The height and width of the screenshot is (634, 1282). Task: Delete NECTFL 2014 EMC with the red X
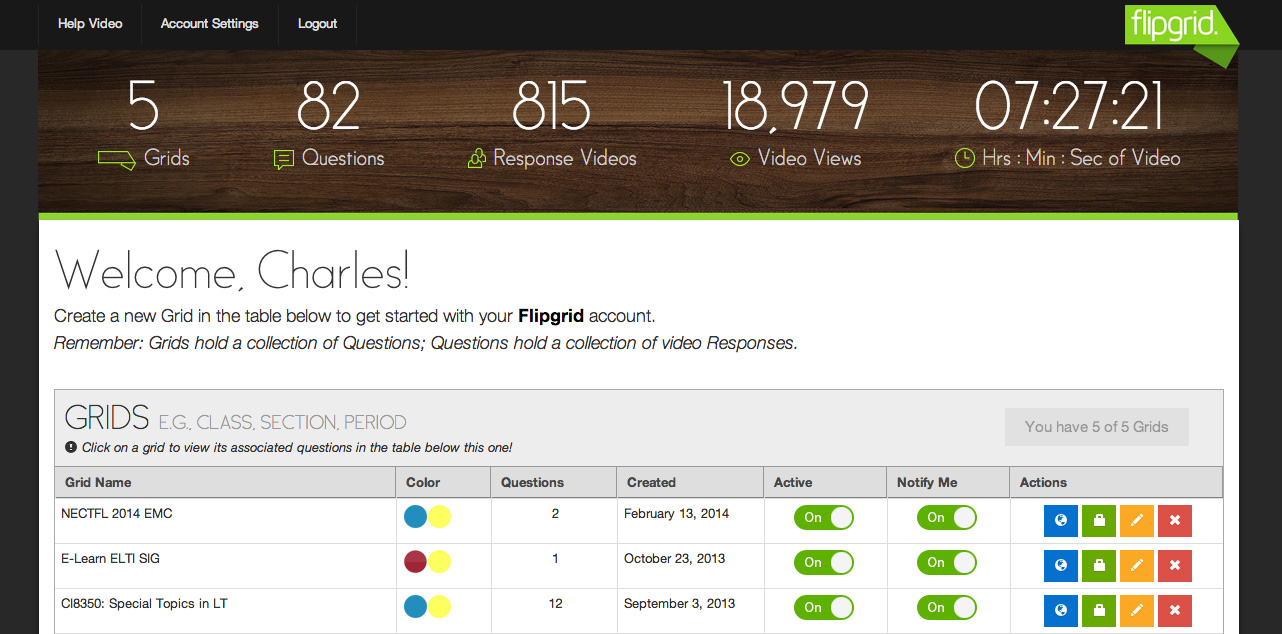(x=1175, y=521)
